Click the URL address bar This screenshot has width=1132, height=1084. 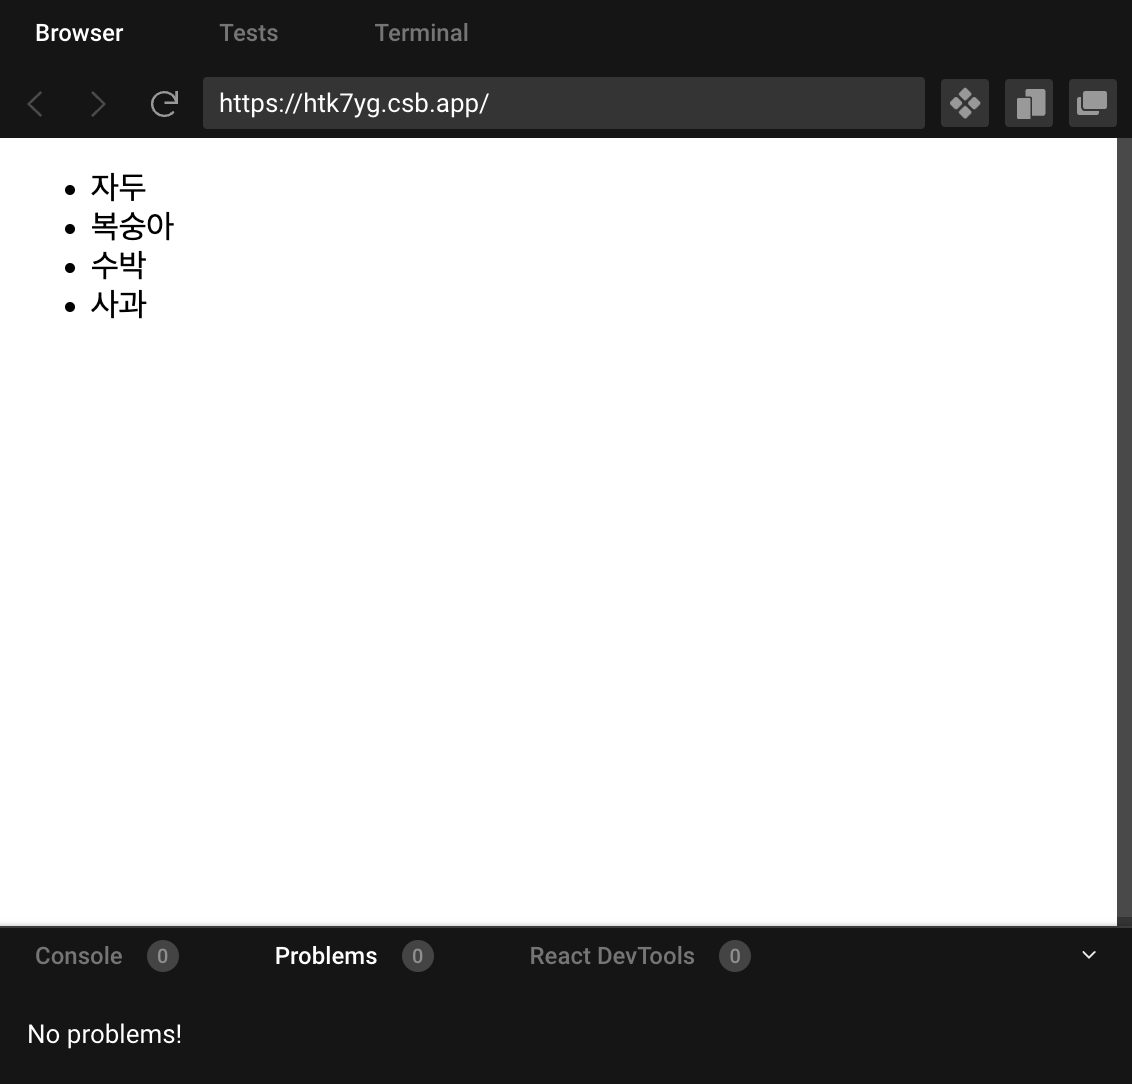pos(563,103)
